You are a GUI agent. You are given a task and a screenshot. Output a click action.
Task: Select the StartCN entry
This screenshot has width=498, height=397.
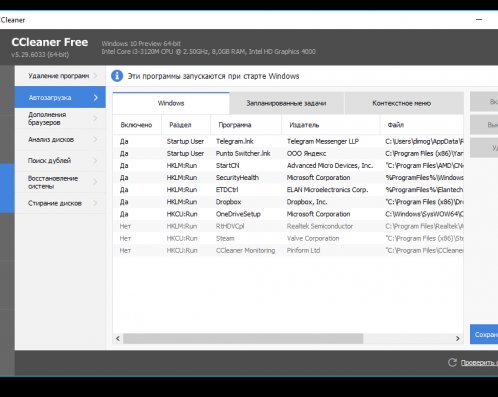click(x=288, y=166)
